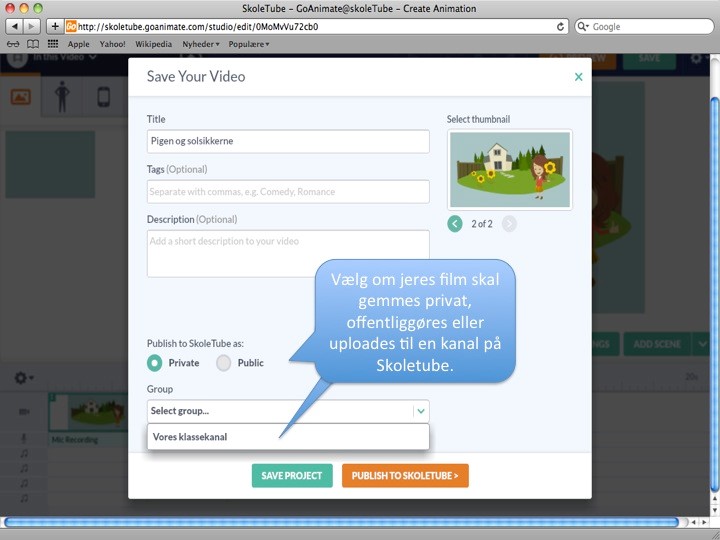Click the studio settings gear icon

[697, 58]
